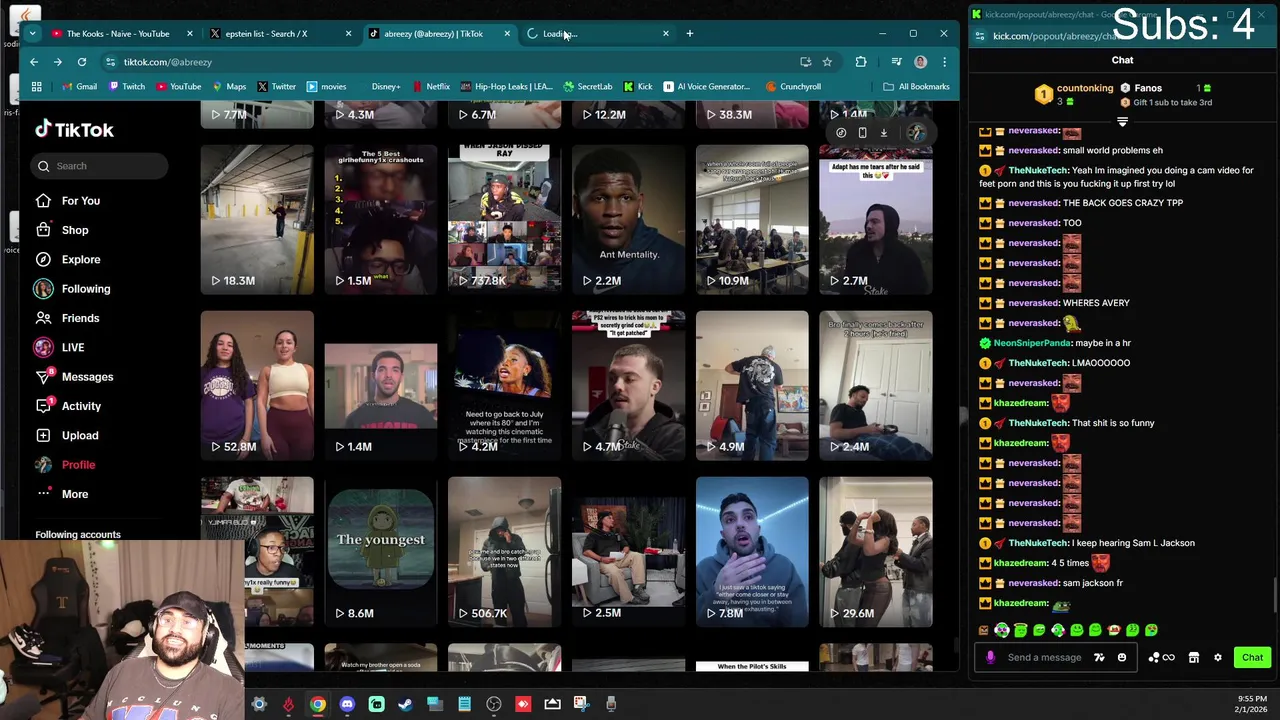Go to Profile in TikTok sidebar
The width and height of the screenshot is (1280, 720).
click(x=65, y=465)
